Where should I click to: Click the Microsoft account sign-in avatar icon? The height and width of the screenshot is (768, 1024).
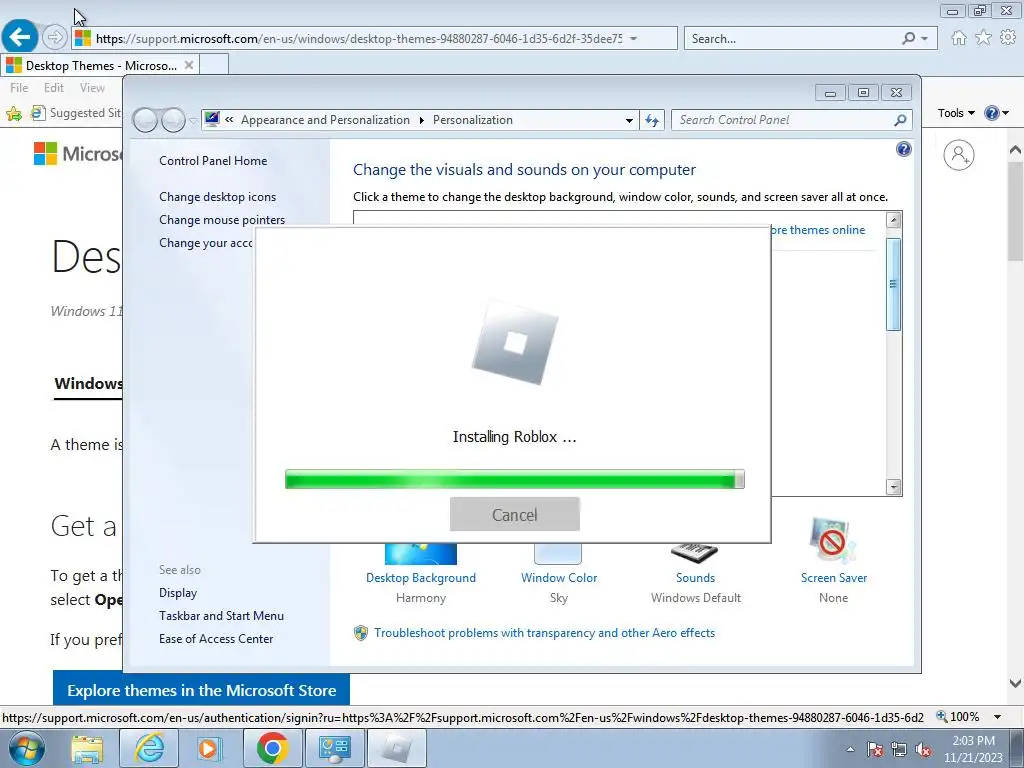pos(959,155)
